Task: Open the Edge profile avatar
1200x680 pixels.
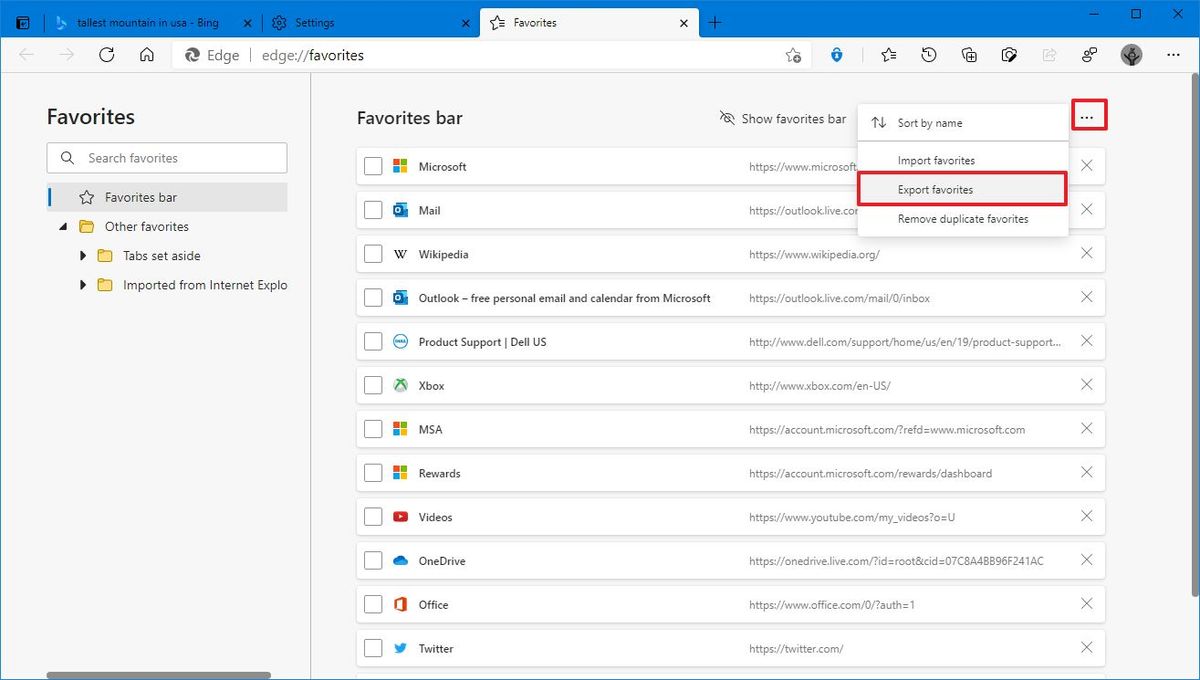Action: pyautogui.click(x=1131, y=55)
